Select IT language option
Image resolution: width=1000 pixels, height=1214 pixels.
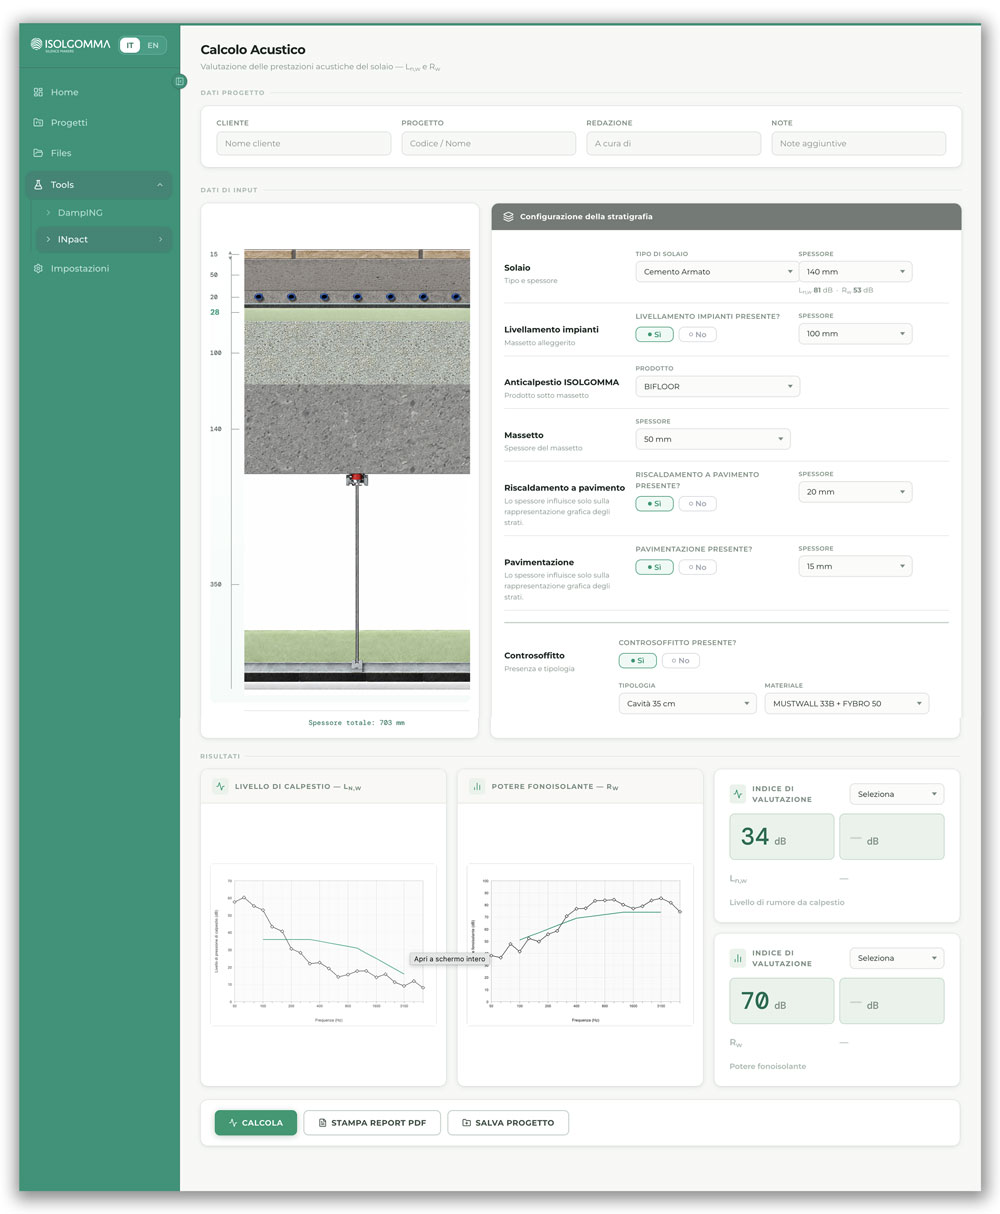[x=130, y=45]
